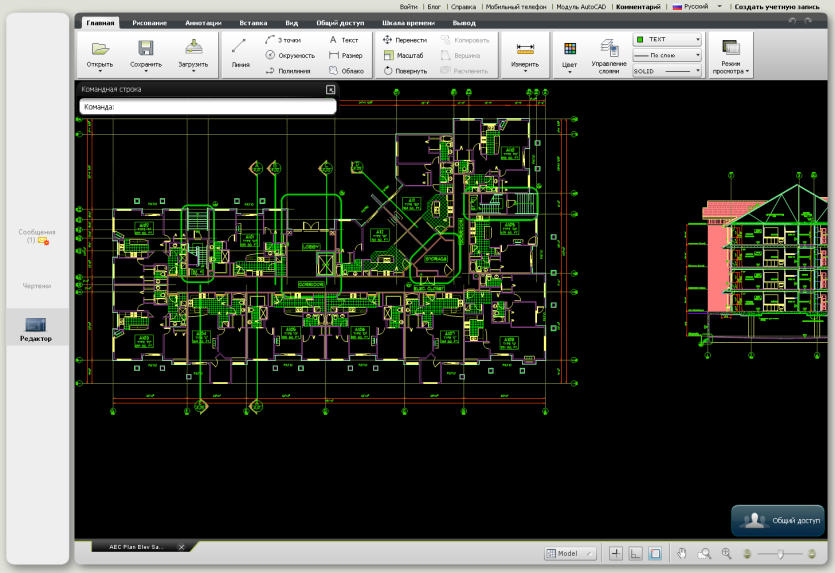Click the zoom slider handle
Image resolution: width=835 pixels, height=573 pixels.
780,554
